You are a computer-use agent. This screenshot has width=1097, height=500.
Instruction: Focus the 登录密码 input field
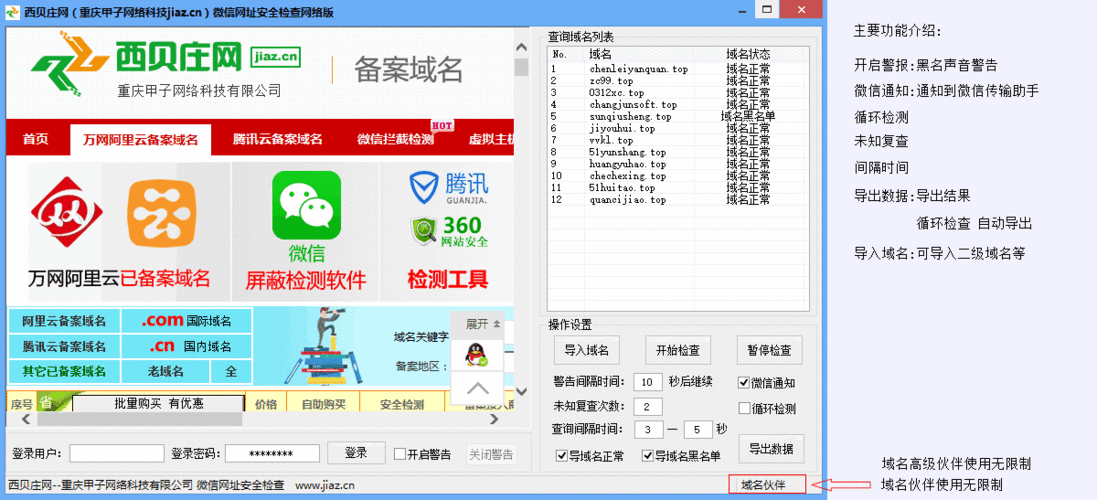pyautogui.click(x=272, y=454)
